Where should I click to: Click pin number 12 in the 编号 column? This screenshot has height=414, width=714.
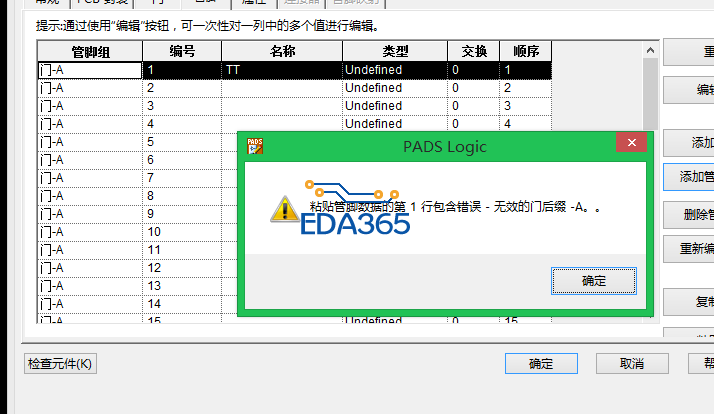coord(182,268)
